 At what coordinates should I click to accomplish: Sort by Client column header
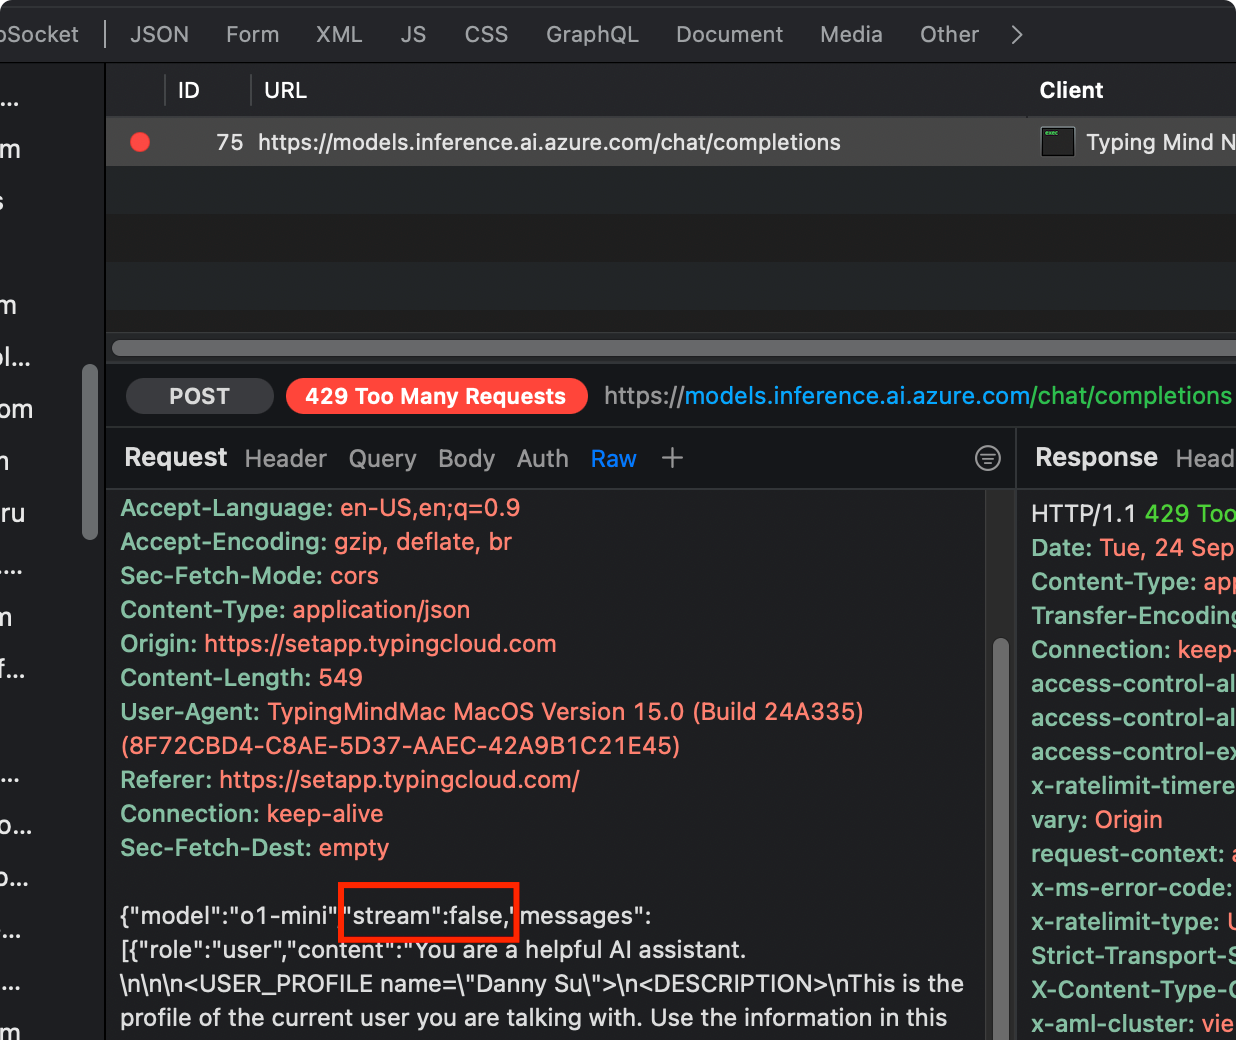coord(1071,90)
